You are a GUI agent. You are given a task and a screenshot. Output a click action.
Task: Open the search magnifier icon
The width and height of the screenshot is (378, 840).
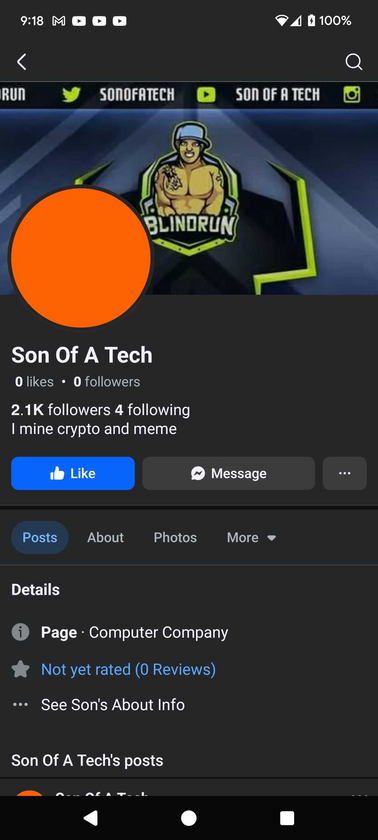click(353, 62)
